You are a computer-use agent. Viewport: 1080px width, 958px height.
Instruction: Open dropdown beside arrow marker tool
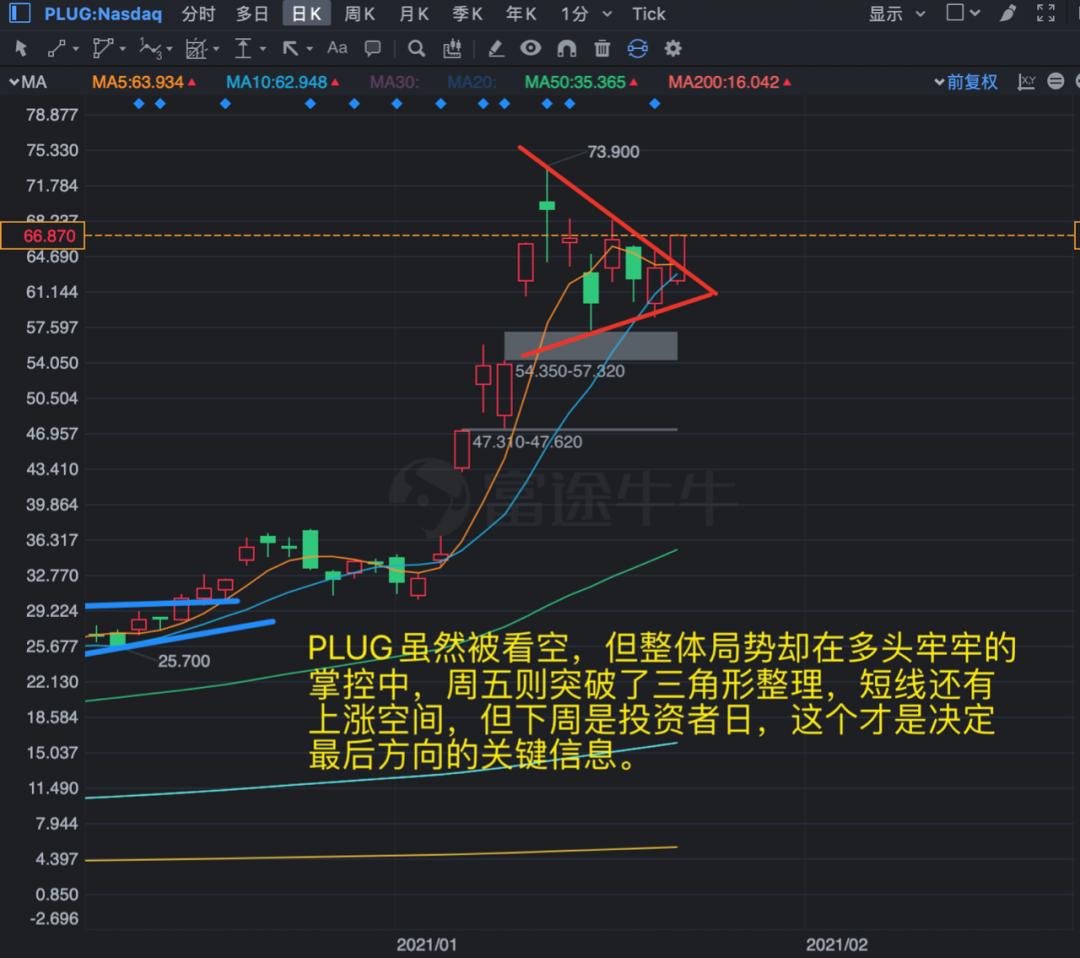click(309, 49)
